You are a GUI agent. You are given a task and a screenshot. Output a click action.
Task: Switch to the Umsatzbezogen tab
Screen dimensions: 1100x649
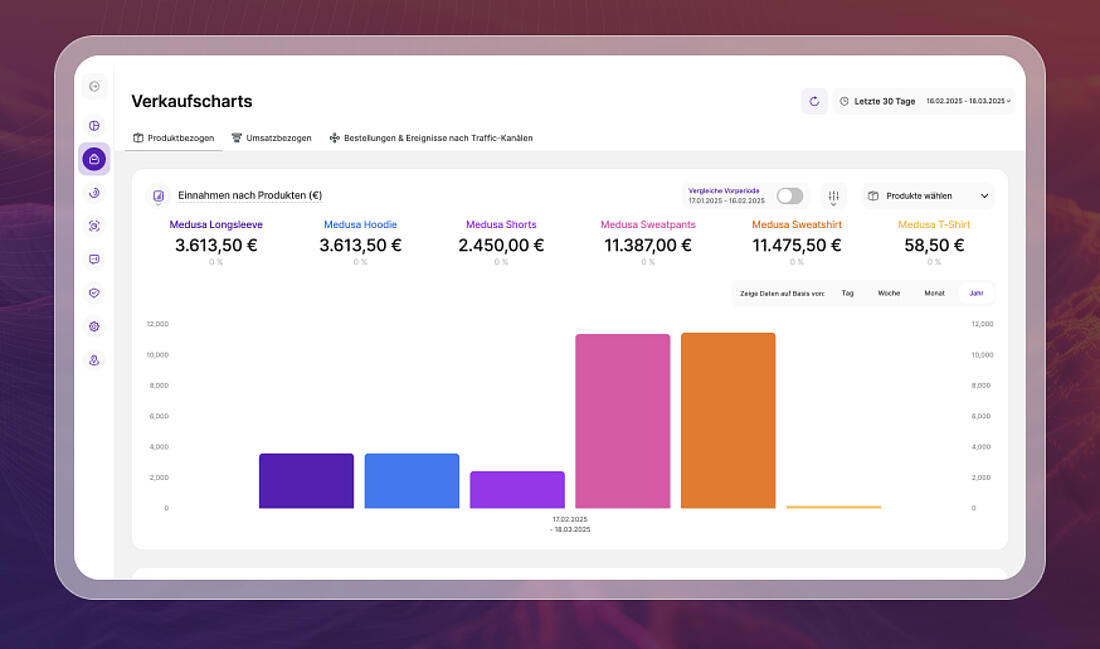point(271,138)
